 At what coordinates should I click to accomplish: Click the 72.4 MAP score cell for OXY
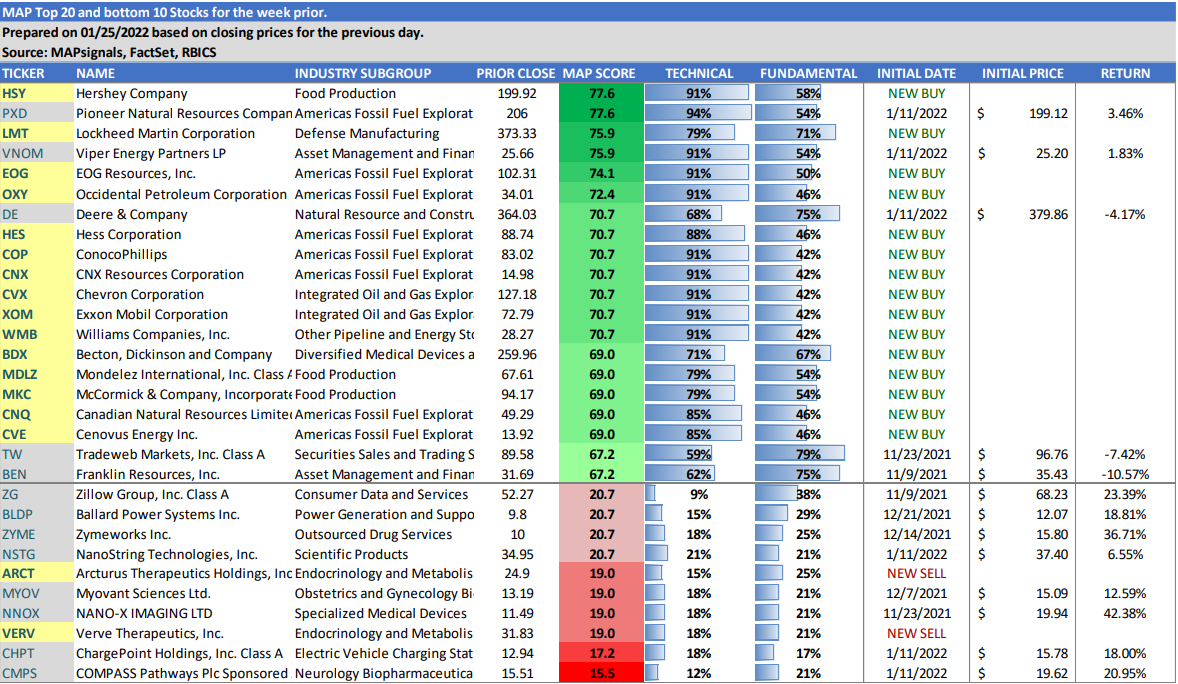(601, 194)
